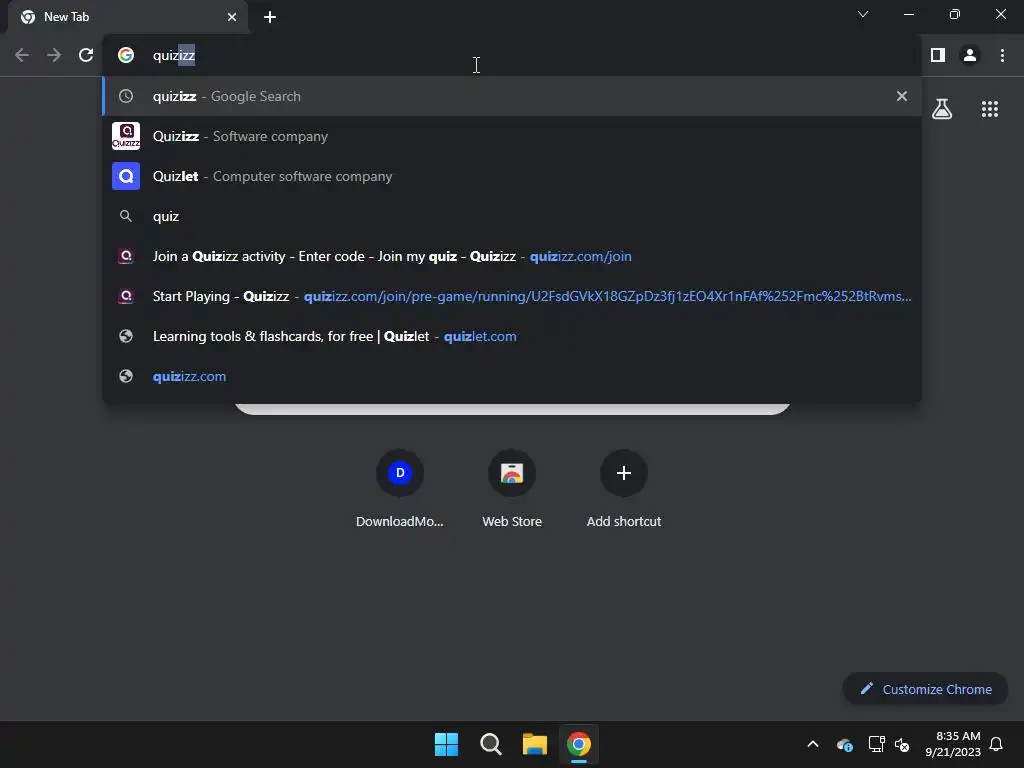
Task: Remove the quizizz history suggestion
Action: click(902, 96)
